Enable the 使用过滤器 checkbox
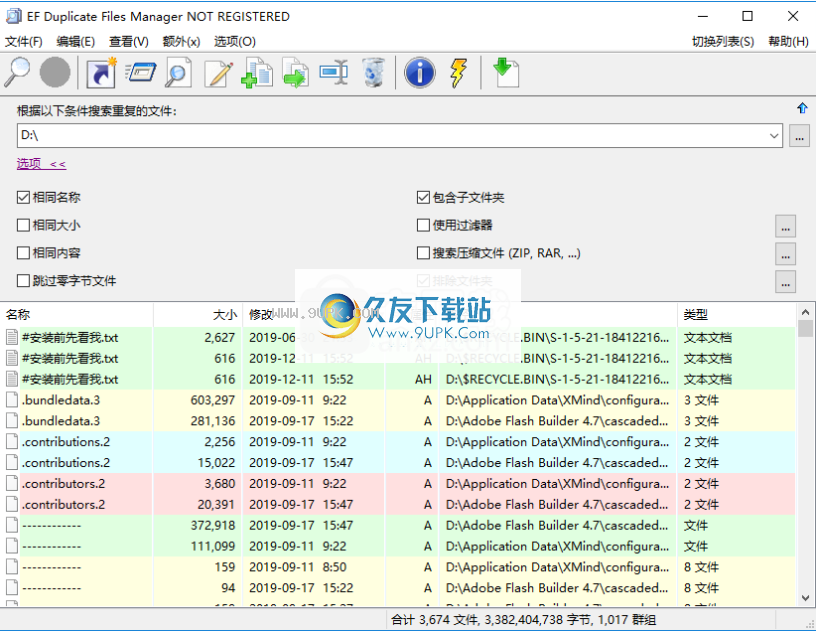This screenshot has height=632, width=816. (423, 225)
